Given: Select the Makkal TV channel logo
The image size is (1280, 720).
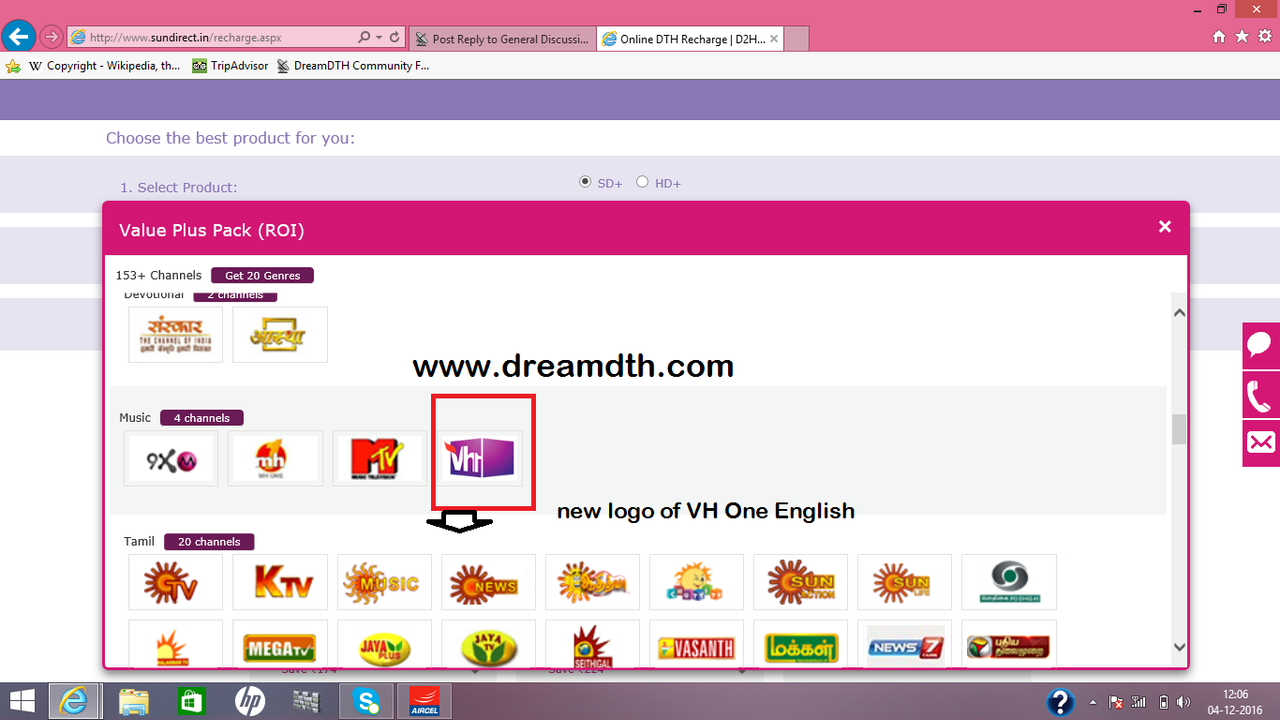Looking at the screenshot, I should pos(800,644).
